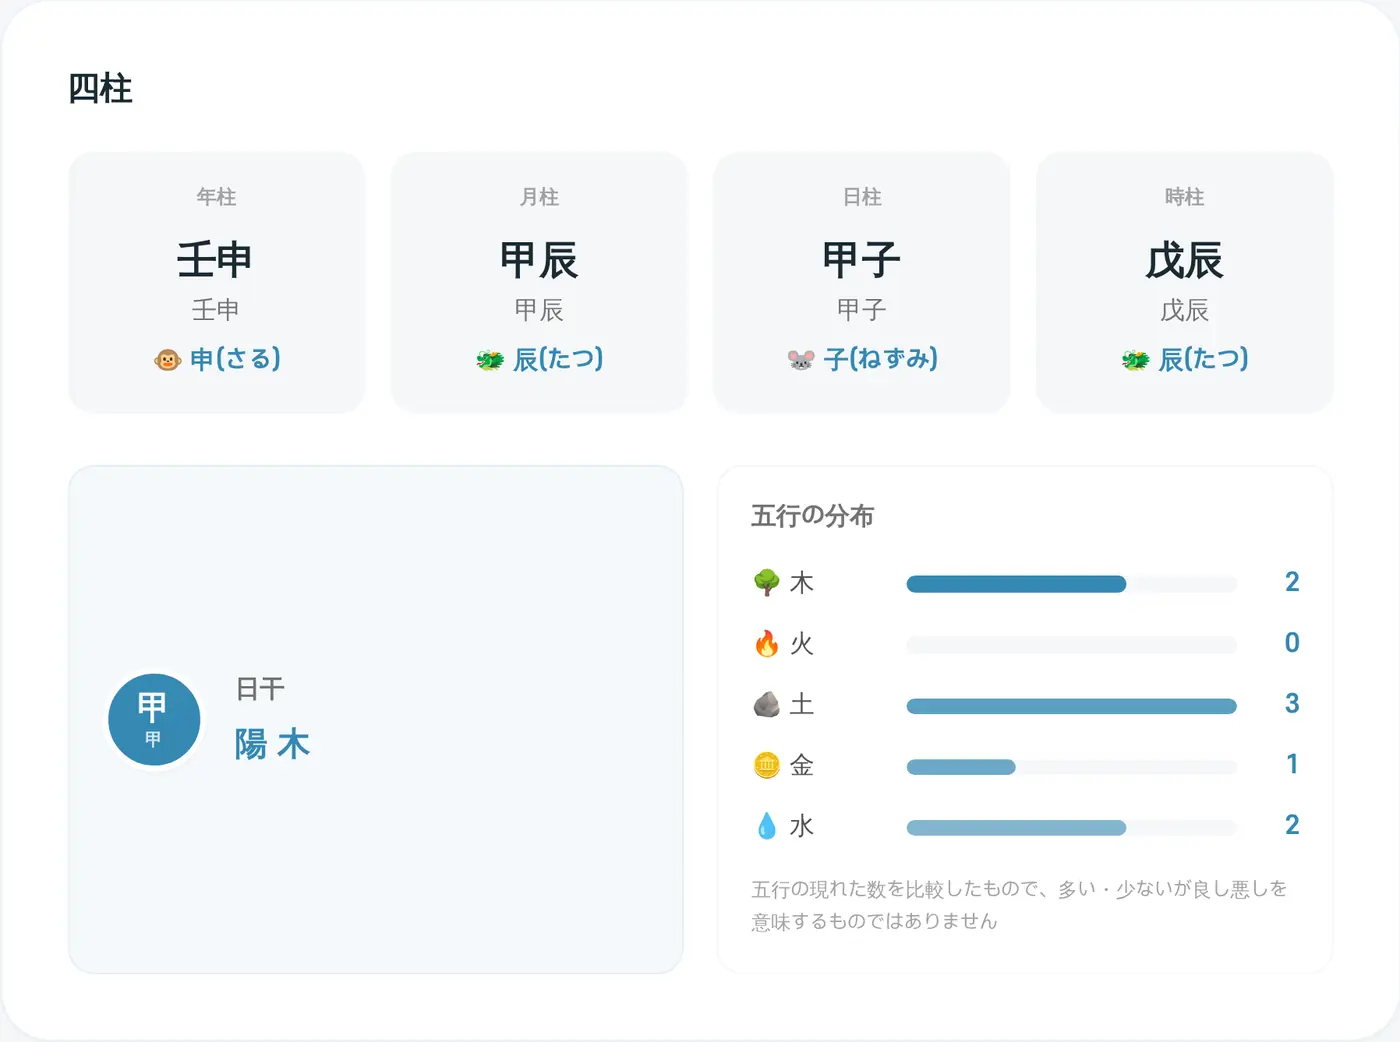Click the 申(さる) zodiac link
Image resolution: width=1400 pixels, height=1042 pixels.
235,359
